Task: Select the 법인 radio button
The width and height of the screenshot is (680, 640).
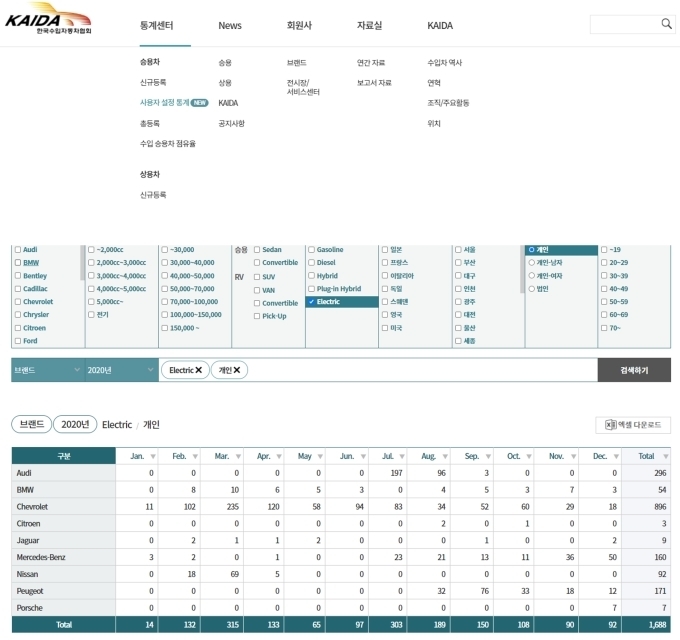Action: point(531,289)
